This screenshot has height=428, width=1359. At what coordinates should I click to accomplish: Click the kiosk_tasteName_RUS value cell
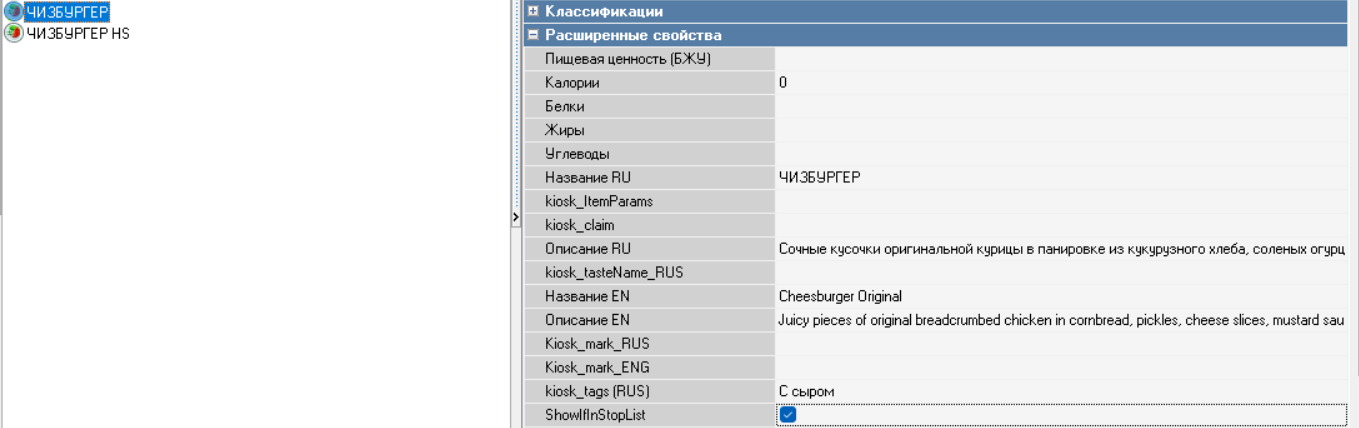tap(1060, 272)
